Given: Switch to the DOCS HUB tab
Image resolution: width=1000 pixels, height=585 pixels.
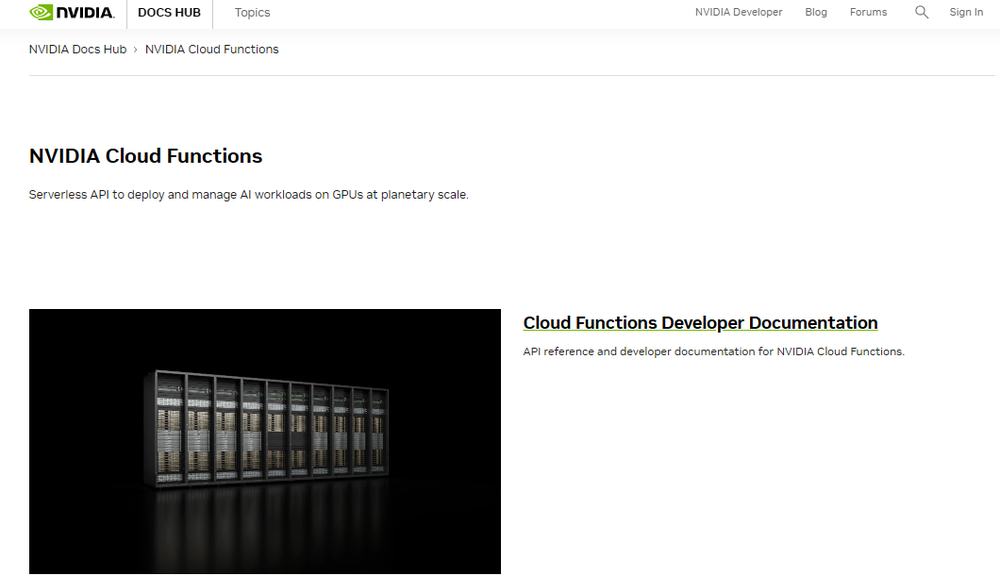Looking at the screenshot, I should (x=169, y=13).
